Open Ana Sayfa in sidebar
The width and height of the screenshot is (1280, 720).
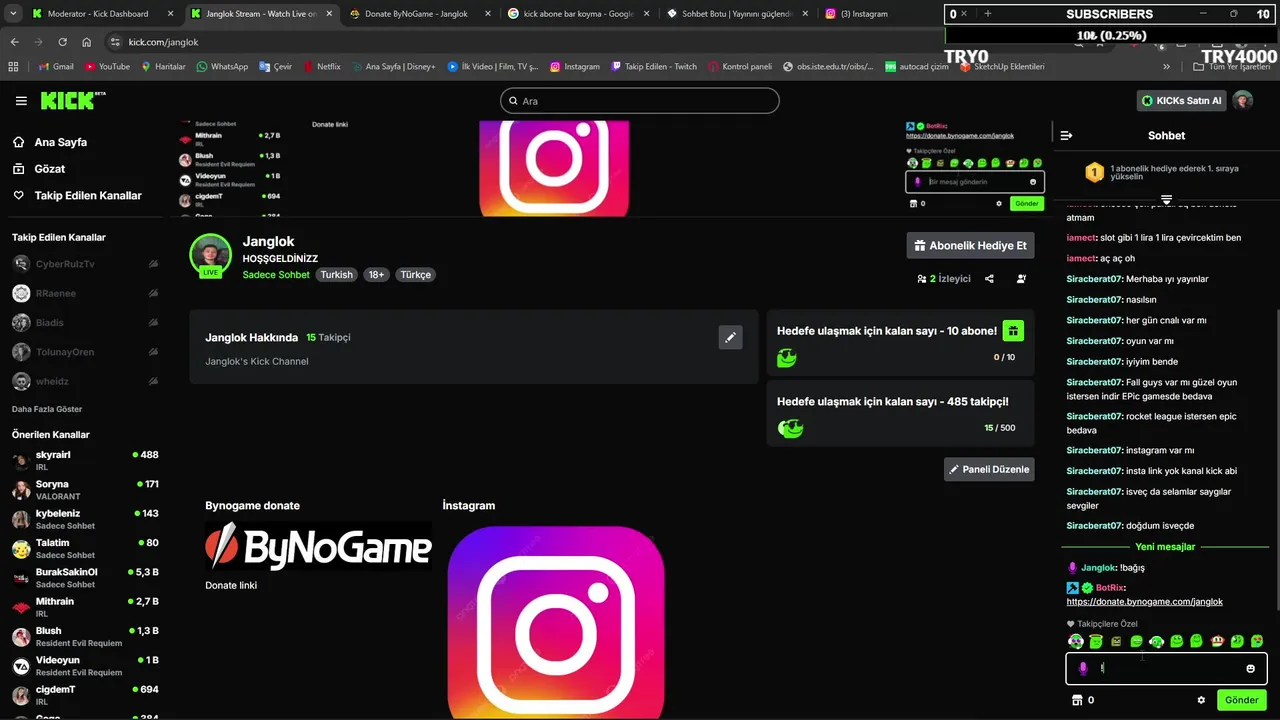pos(49,142)
